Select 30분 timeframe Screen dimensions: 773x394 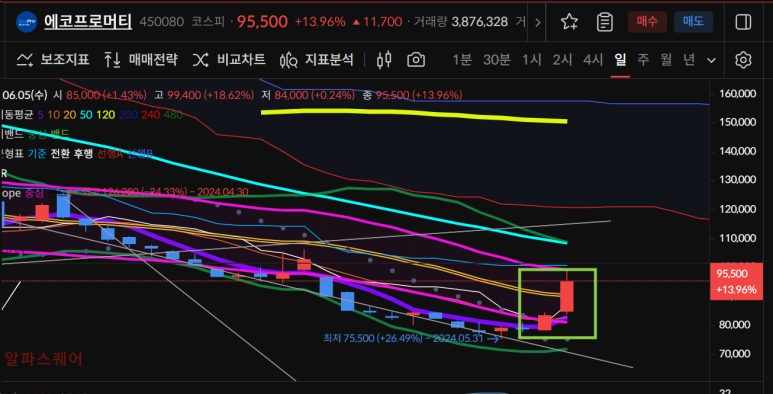(496, 60)
